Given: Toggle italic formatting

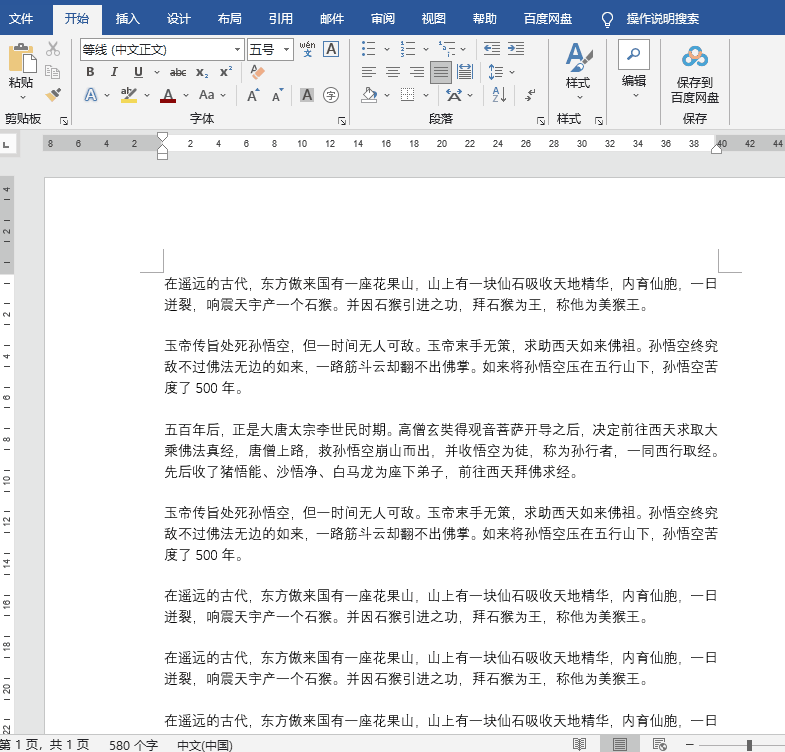Looking at the screenshot, I should coord(113,72).
